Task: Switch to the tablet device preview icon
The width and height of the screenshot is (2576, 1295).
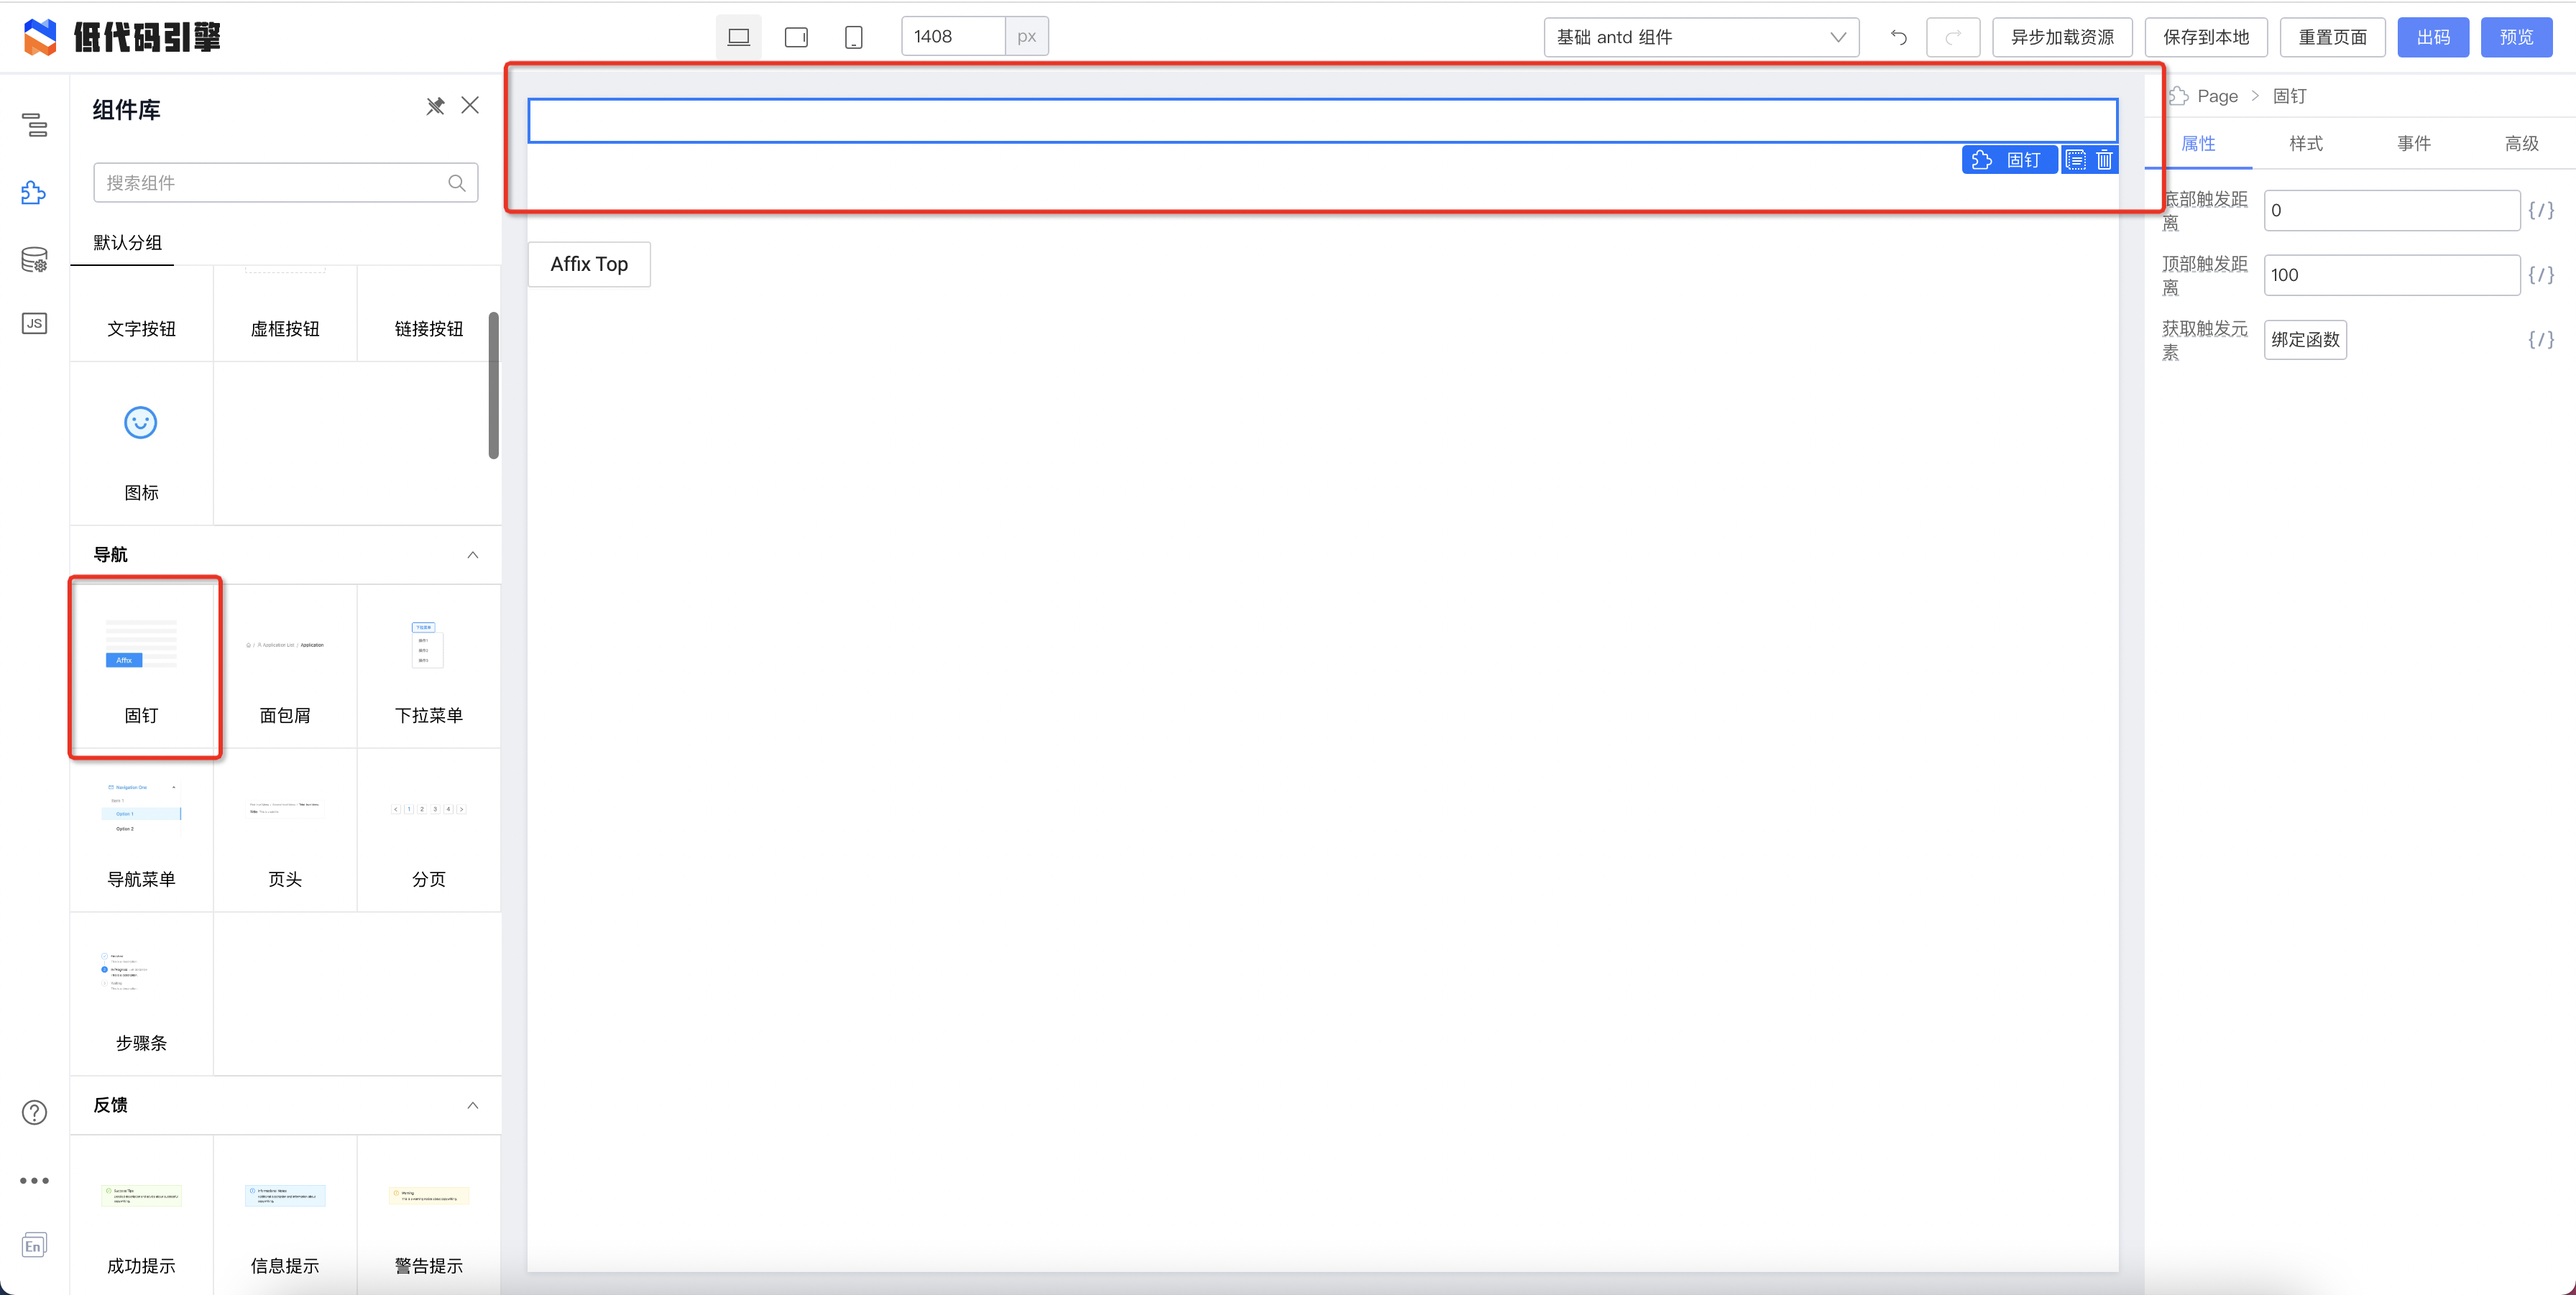Action: tap(796, 37)
